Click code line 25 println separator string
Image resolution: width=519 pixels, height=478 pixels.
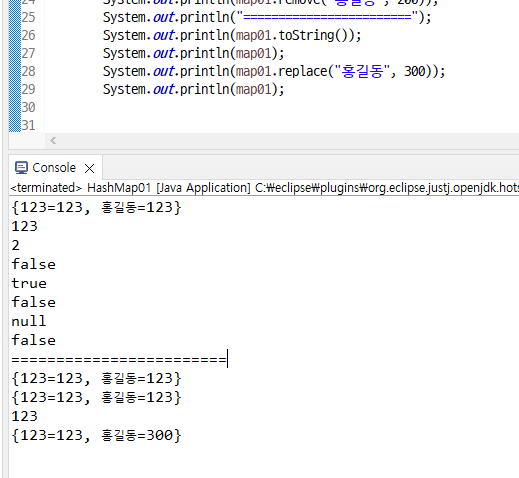(x=267, y=17)
